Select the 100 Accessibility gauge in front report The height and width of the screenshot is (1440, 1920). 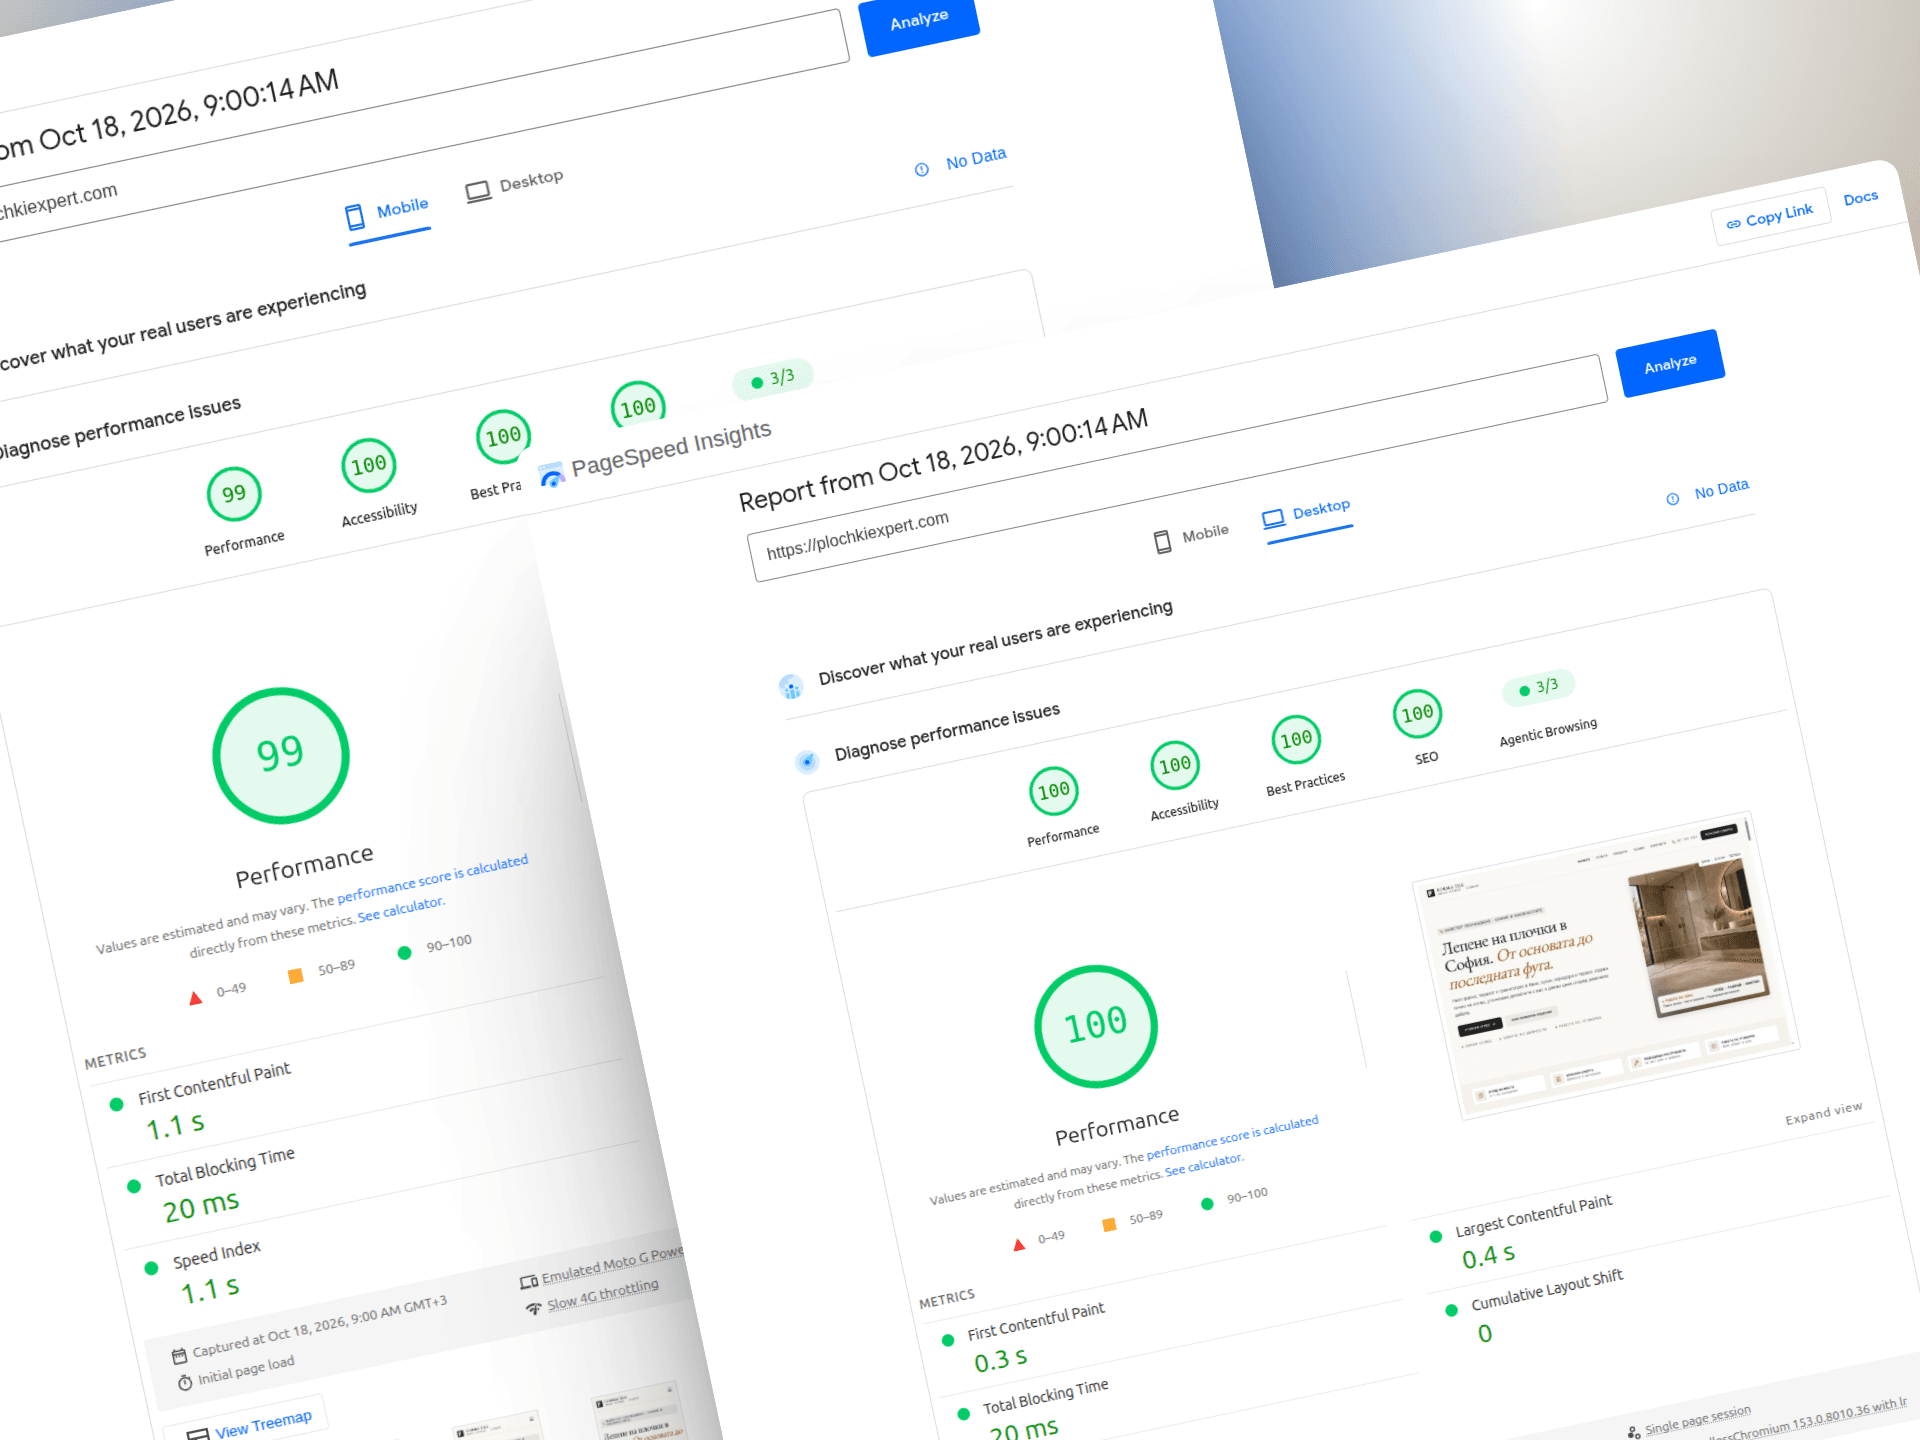(1175, 765)
